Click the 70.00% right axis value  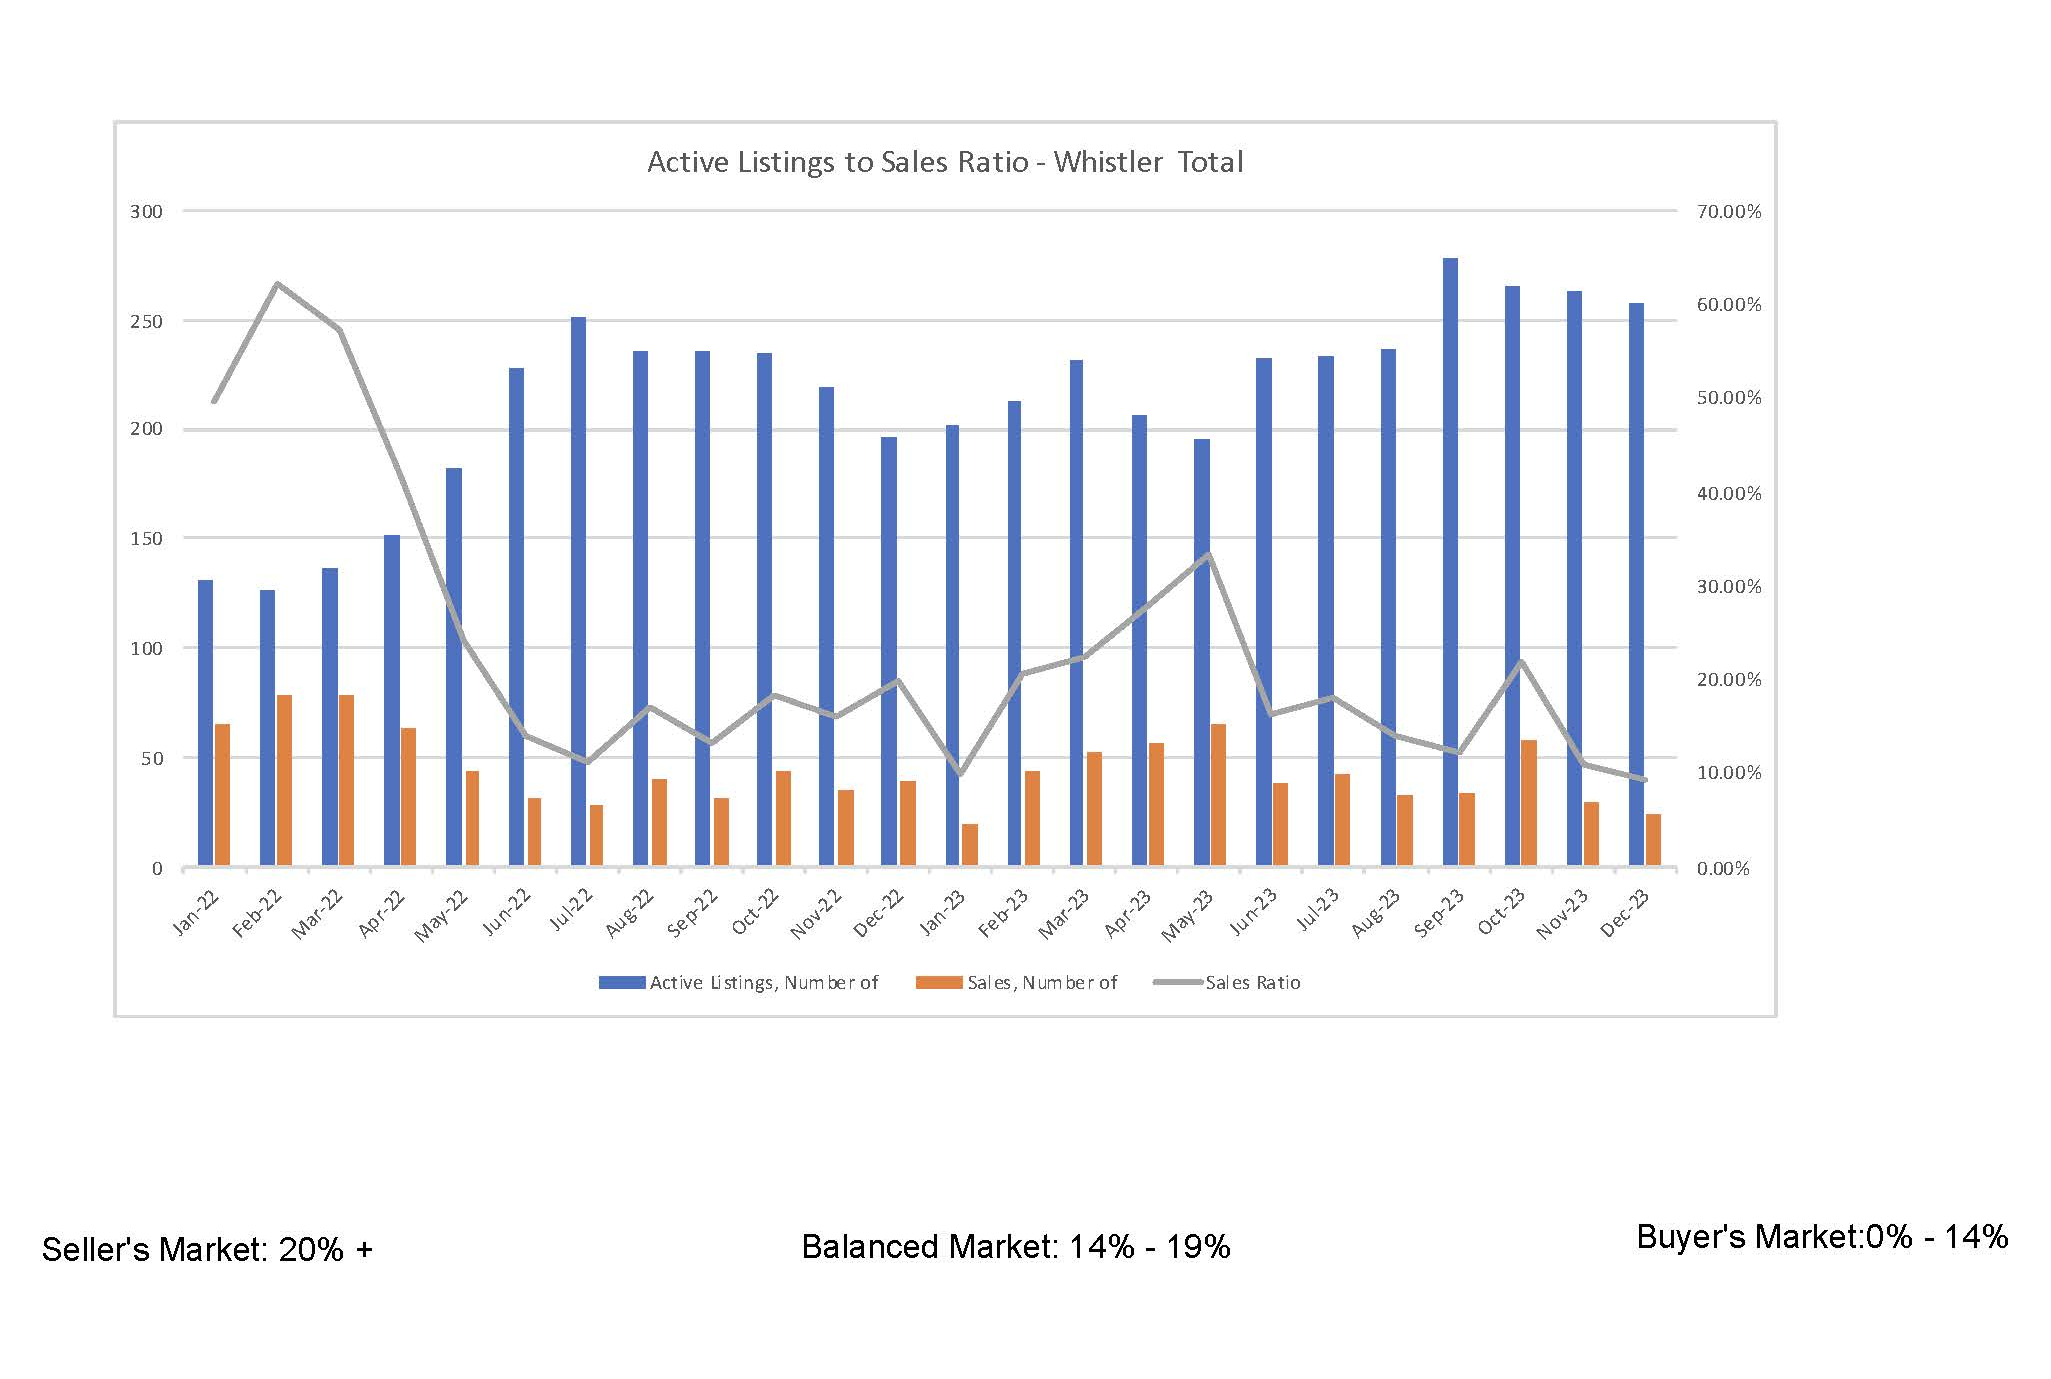click(1729, 211)
